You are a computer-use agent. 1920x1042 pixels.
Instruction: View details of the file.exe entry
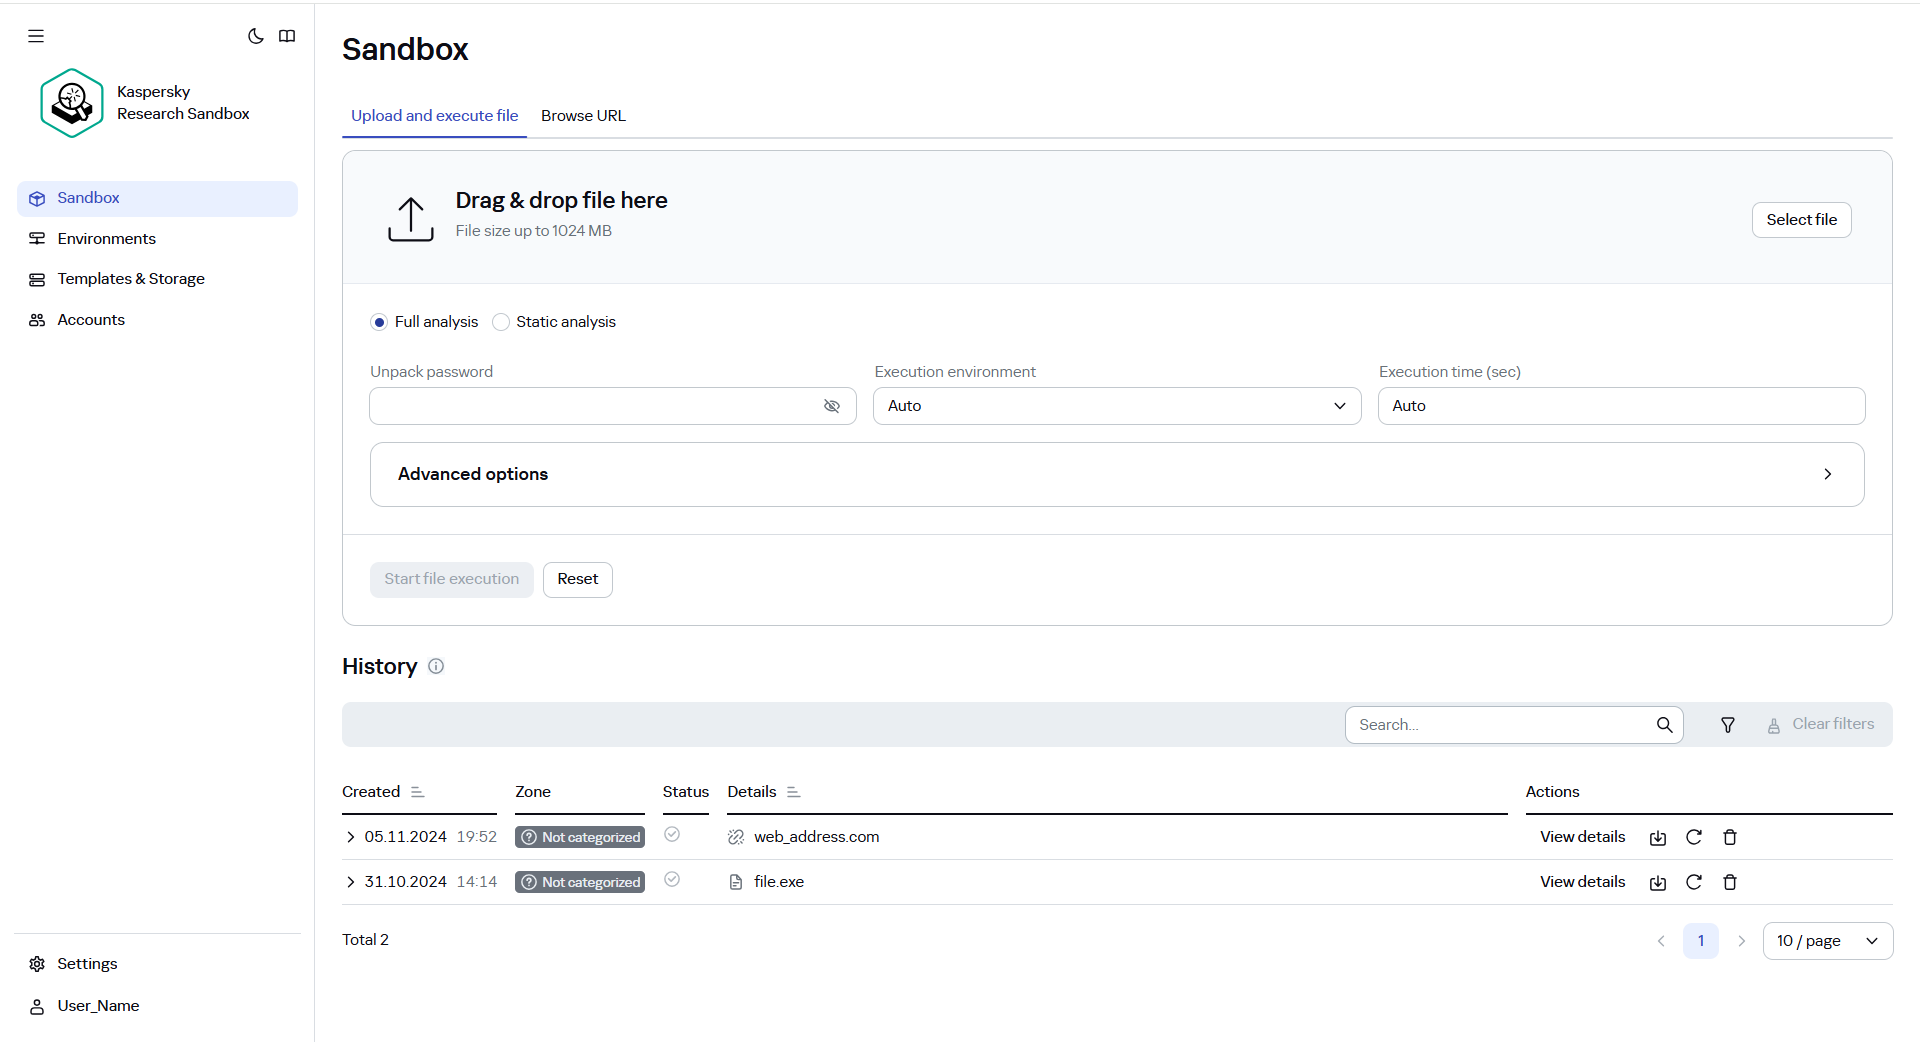(1582, 882)
